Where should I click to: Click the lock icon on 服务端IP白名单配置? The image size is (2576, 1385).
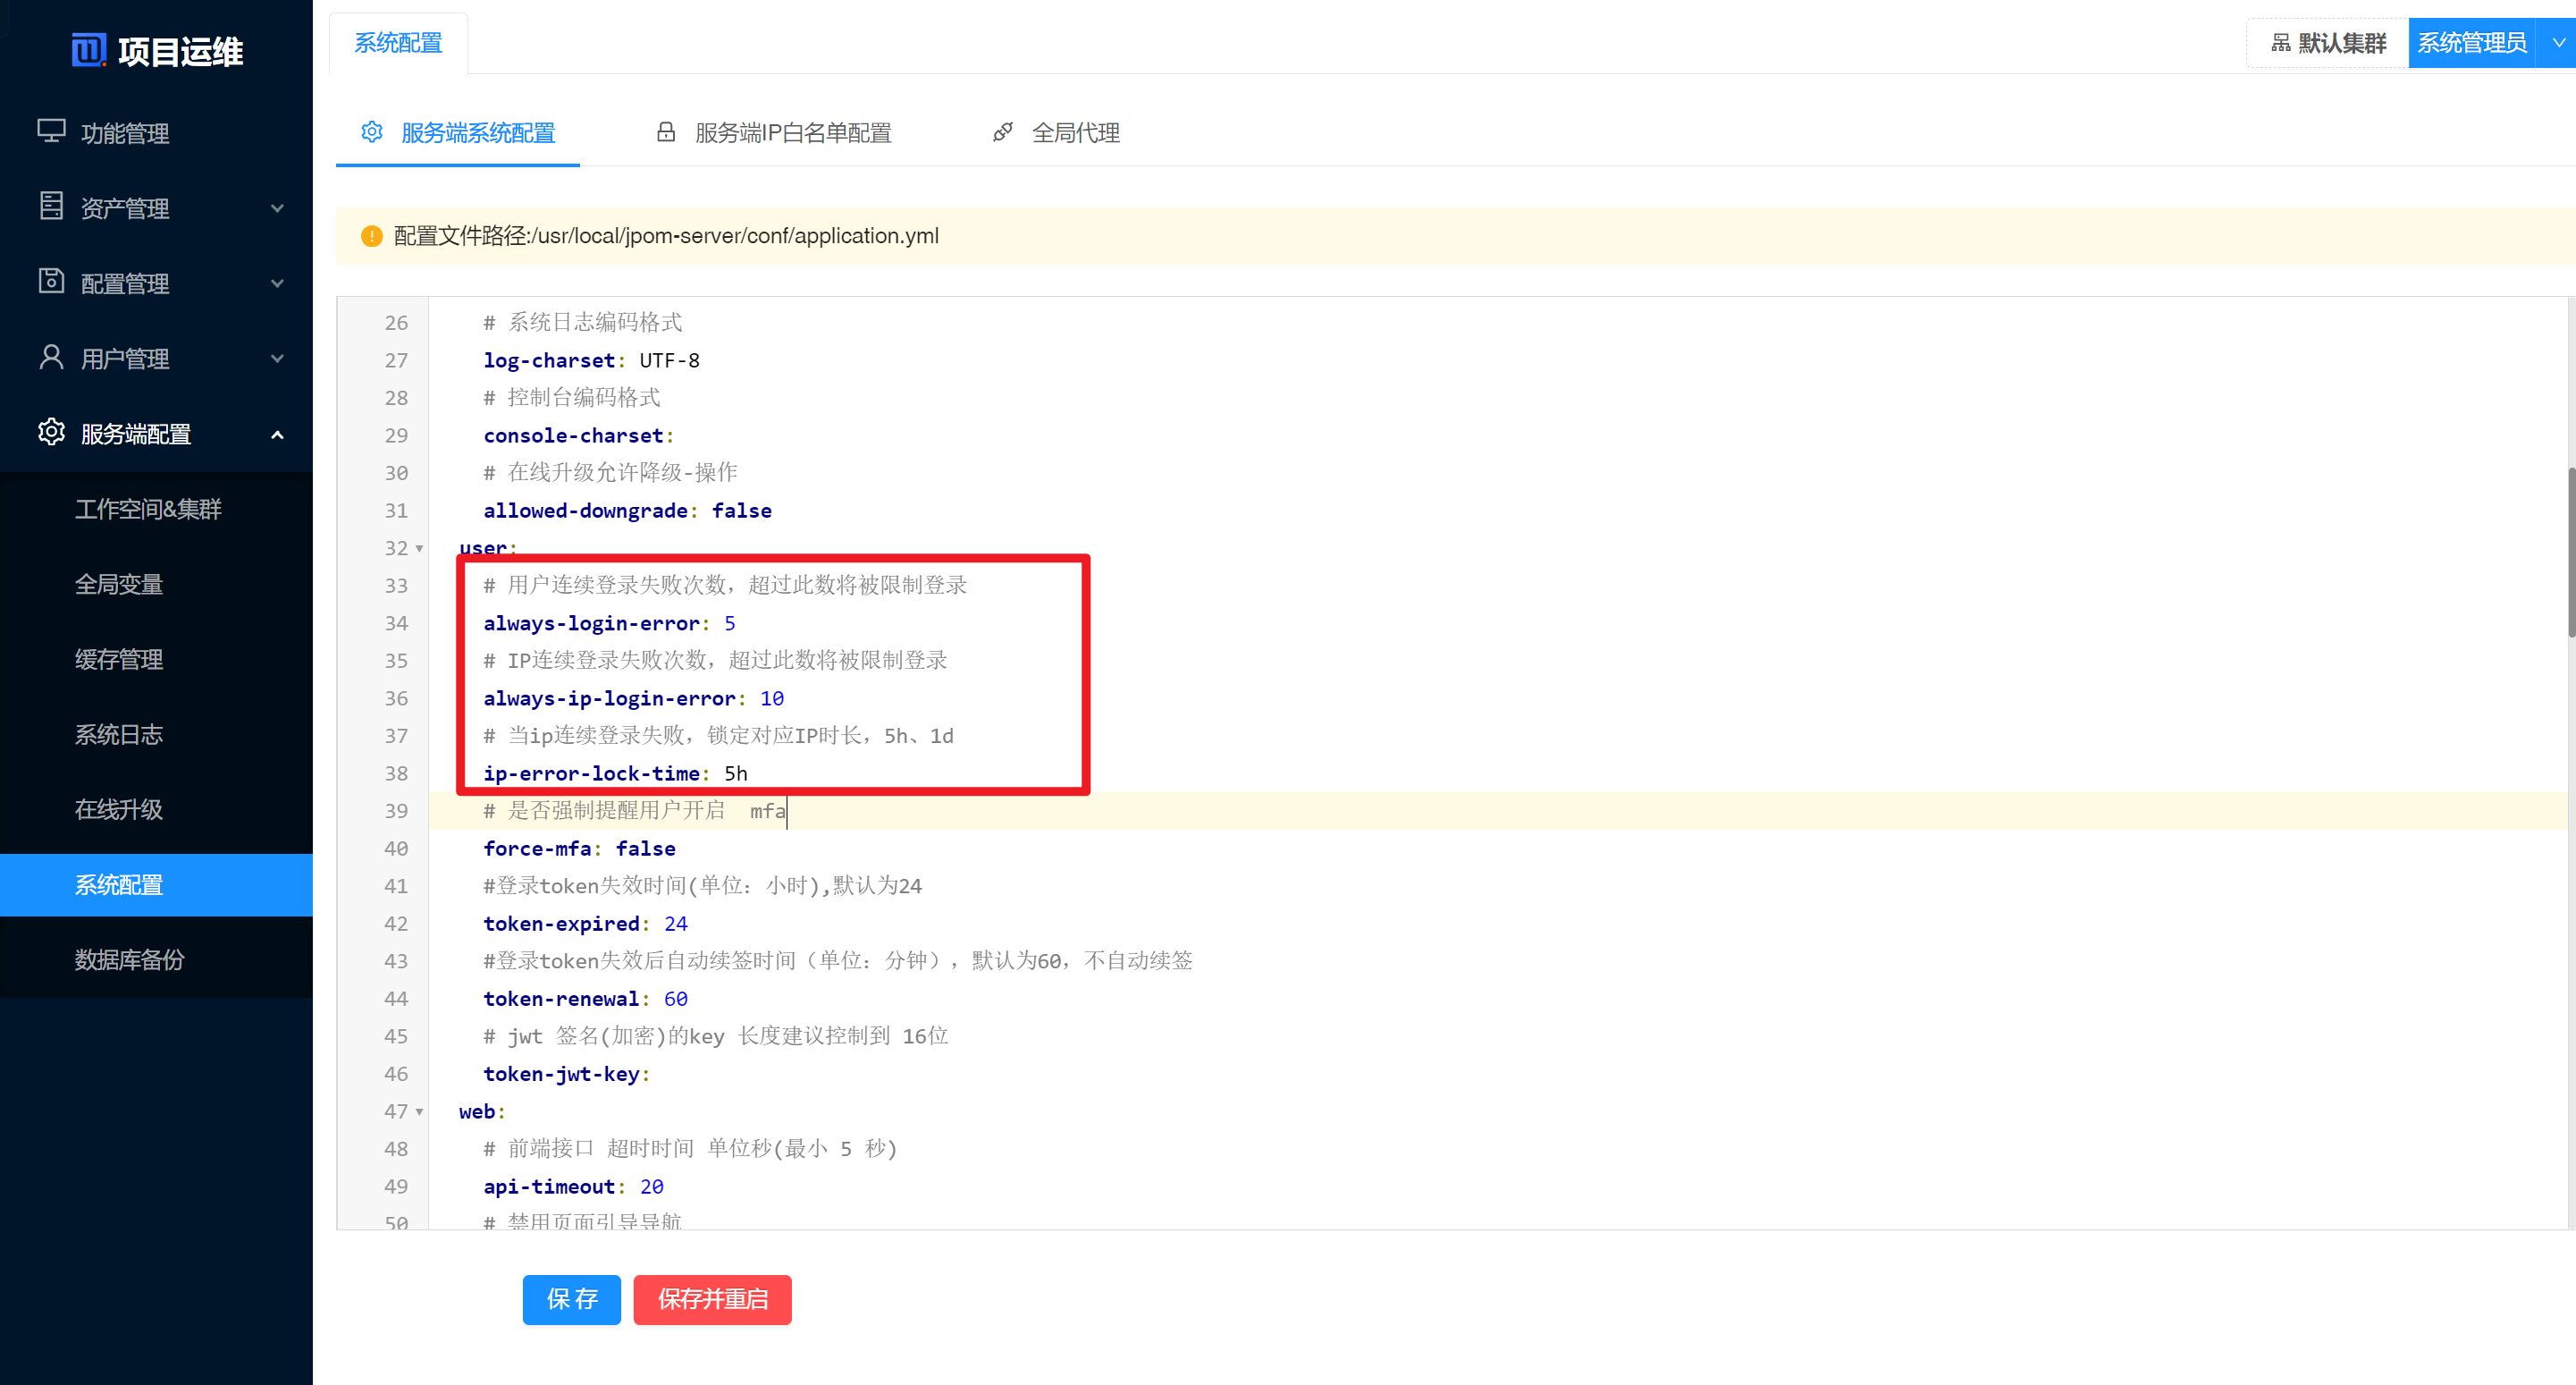(x=666, y=131)
